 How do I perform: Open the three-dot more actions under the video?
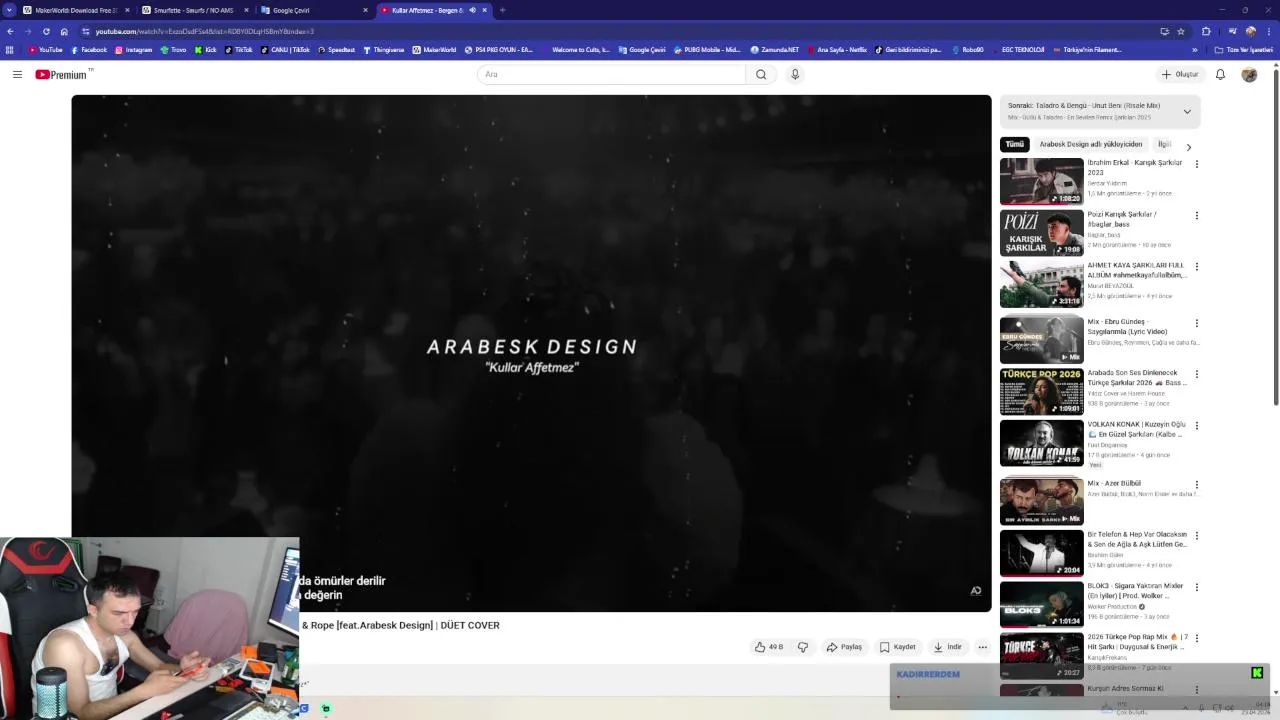point(982,647)
